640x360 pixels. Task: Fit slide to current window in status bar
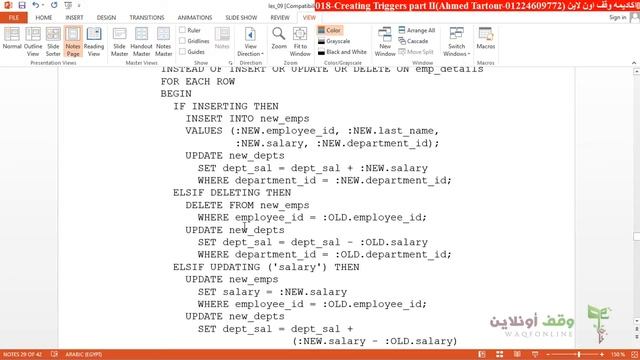coord(635,354)
